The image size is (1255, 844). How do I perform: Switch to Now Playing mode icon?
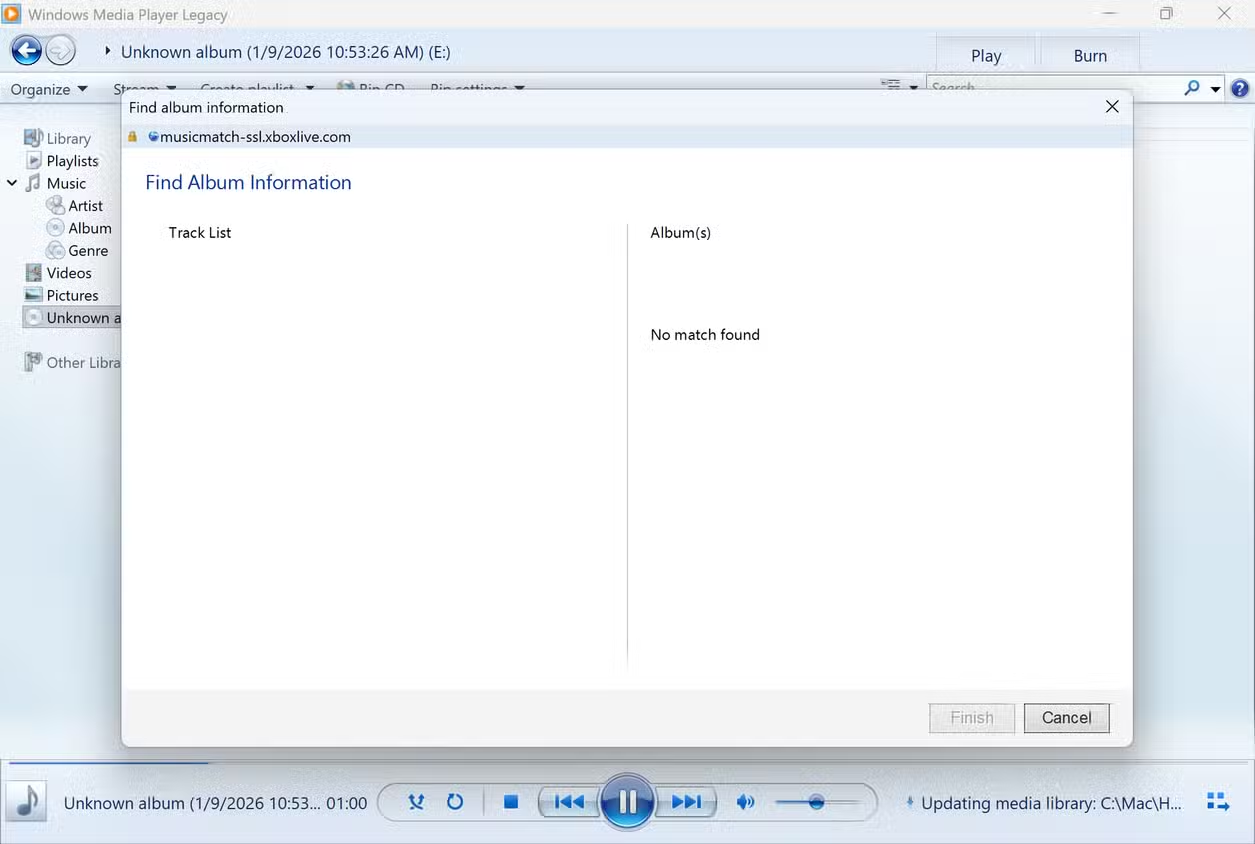pyautogui.click(x=1218, y=802)
